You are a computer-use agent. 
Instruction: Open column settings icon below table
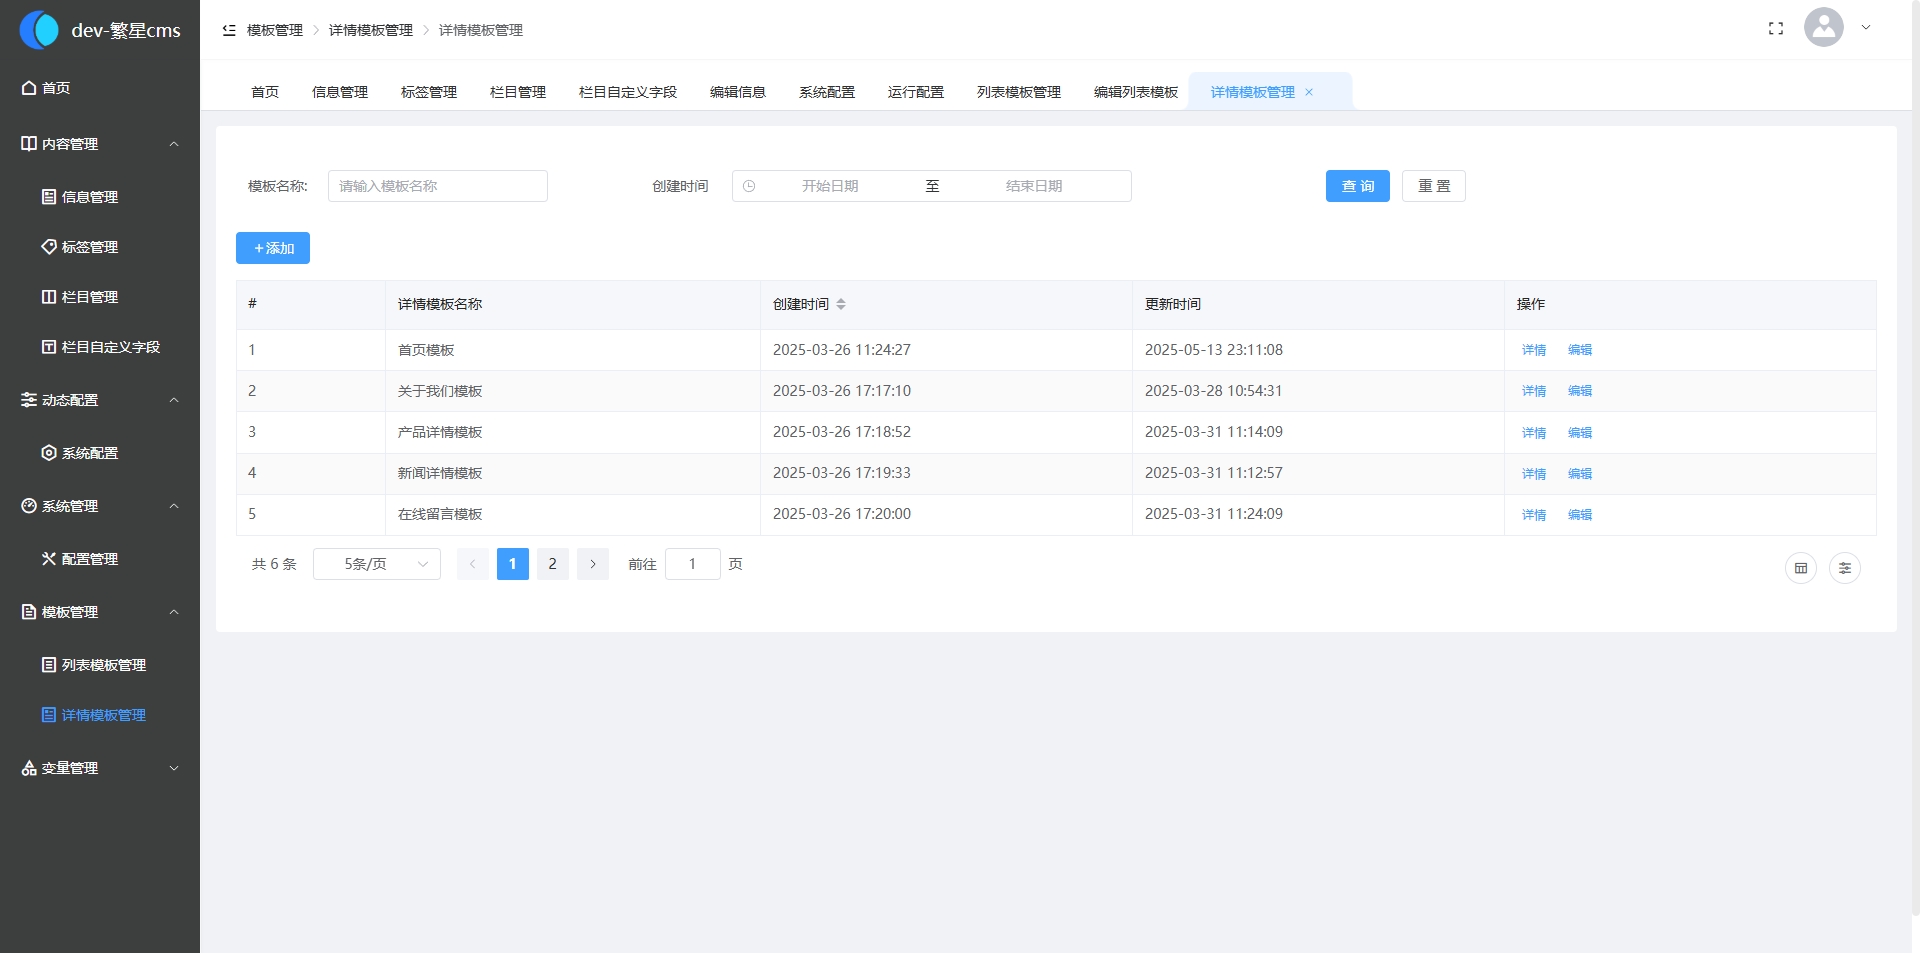tap(1844, 568)
